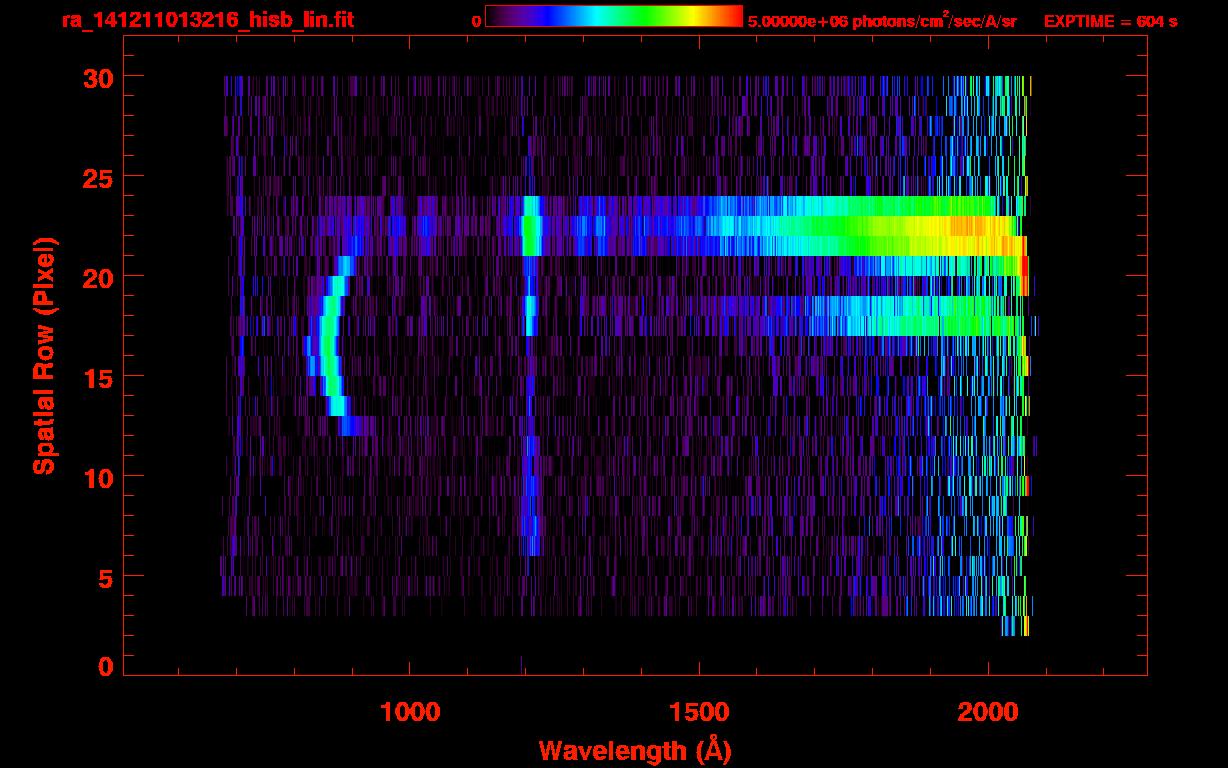This screenshot has width=1228, height=768.
Task: Click the 5.00000e+06 photons/cm²/sec/Å/sr label
Action: pos(882,21)
